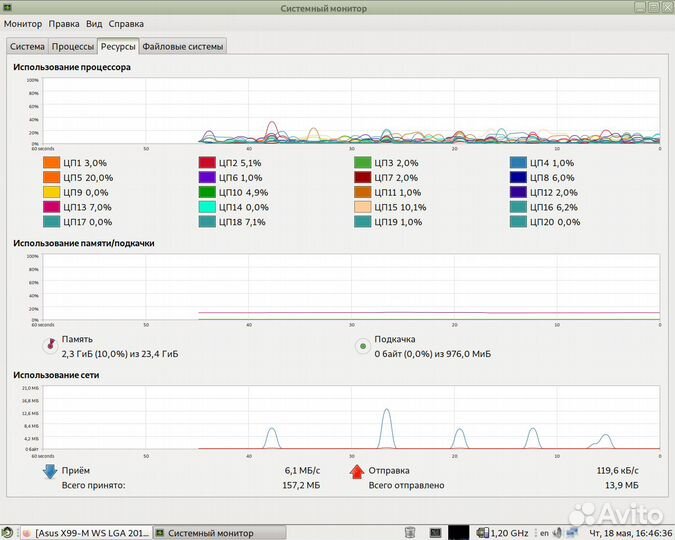Open the Монитор menu
Image resolution: width=675 pixels, height=540 pixels.
(x=23, y=24)
